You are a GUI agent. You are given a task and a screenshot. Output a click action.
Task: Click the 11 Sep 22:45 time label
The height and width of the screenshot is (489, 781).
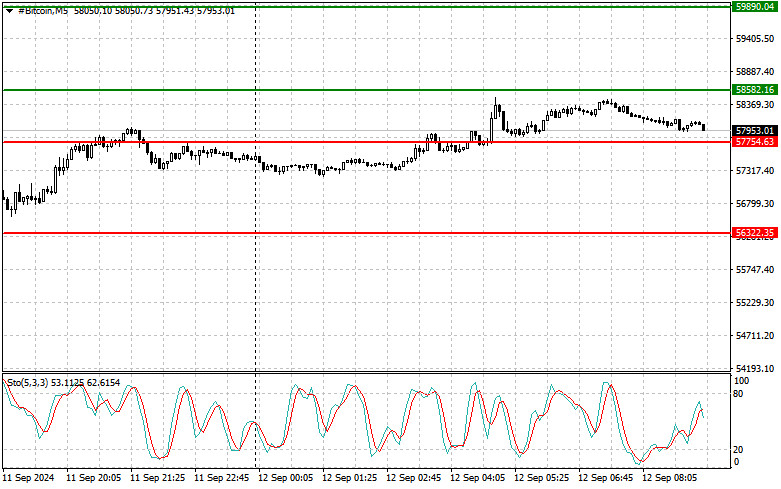tap(221, 478)
